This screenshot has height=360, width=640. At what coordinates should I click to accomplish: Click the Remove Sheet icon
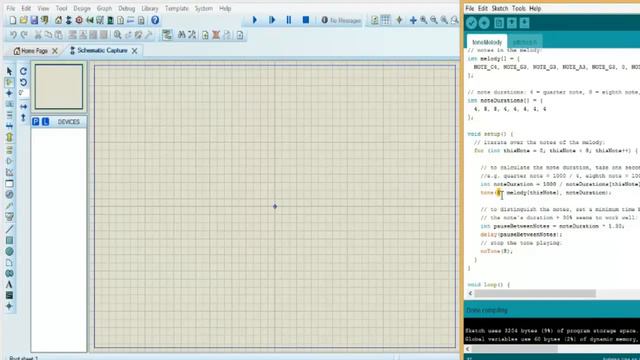pyautogui.click(x=216, y=35)
